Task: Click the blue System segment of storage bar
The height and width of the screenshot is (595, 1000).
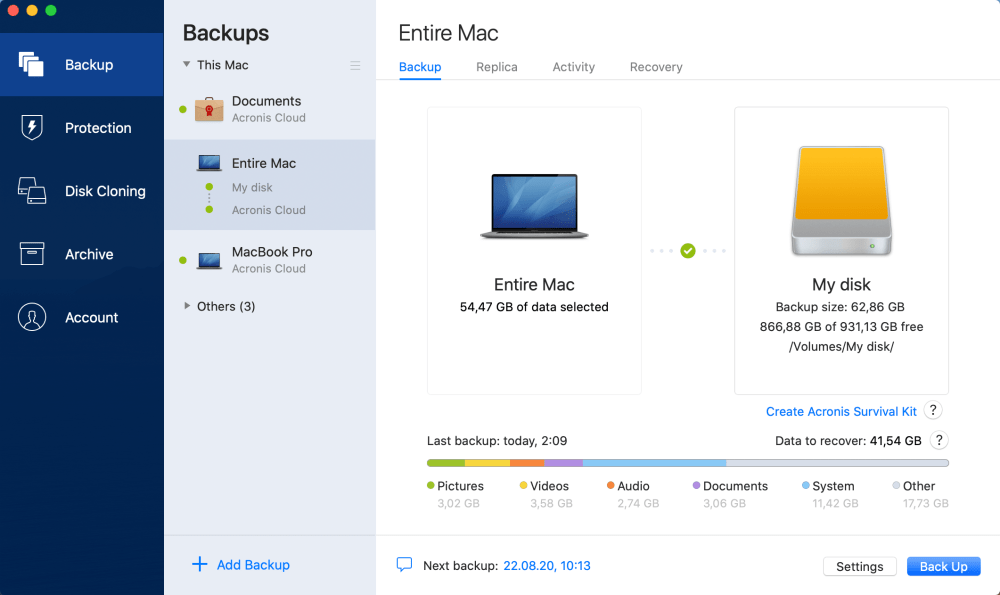Action: [654, 463]
